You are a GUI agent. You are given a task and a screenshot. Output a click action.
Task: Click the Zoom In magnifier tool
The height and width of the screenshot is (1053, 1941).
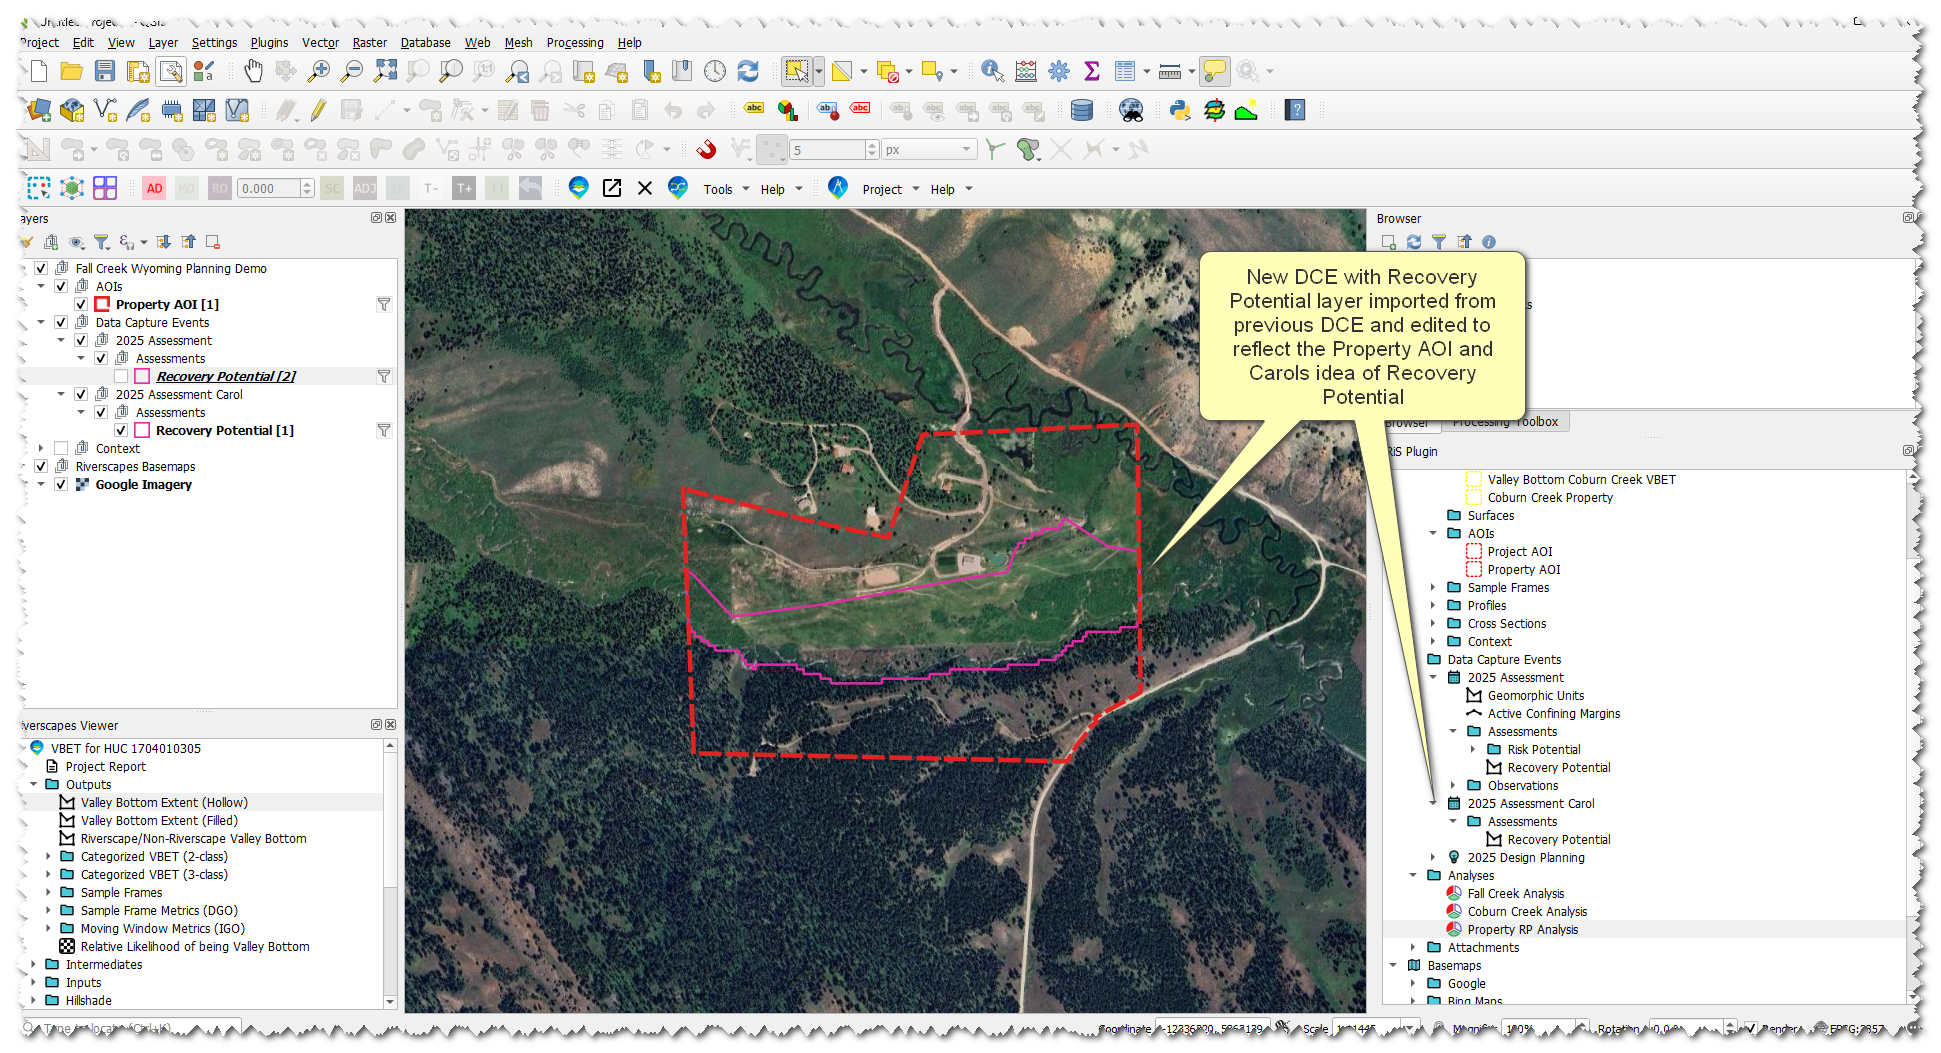click(x=319, y=71)
